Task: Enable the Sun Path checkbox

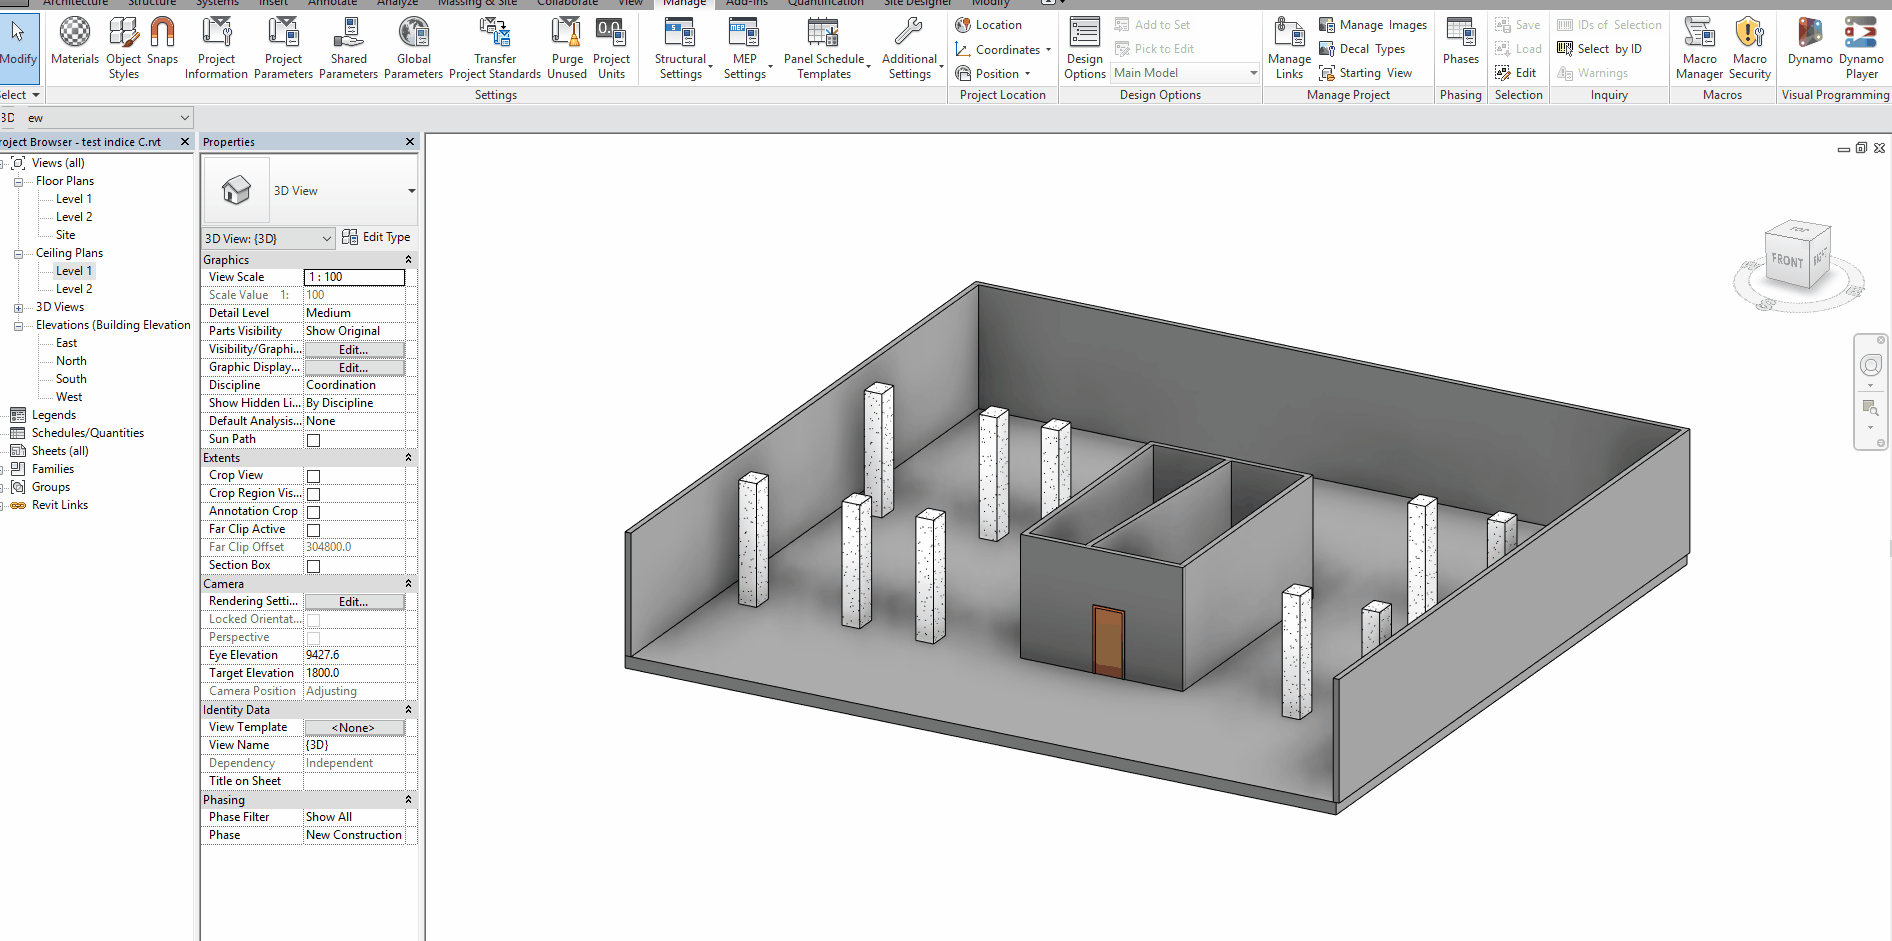Action: 313,440
